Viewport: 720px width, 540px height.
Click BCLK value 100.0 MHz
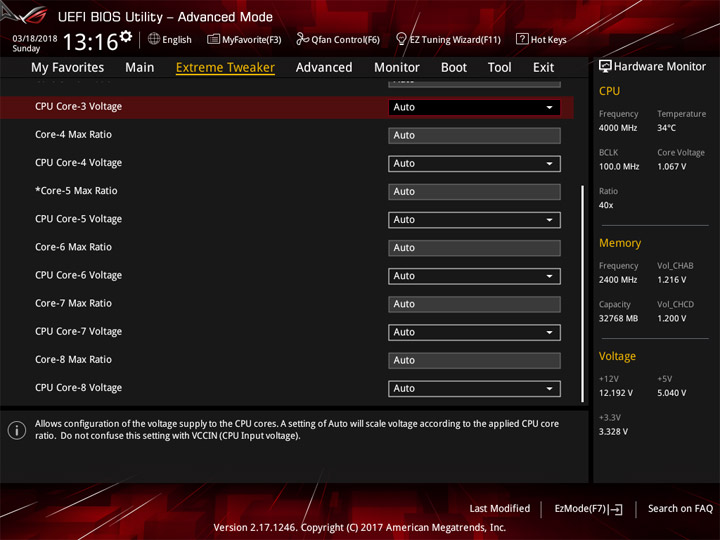click(x=619, y=167)
